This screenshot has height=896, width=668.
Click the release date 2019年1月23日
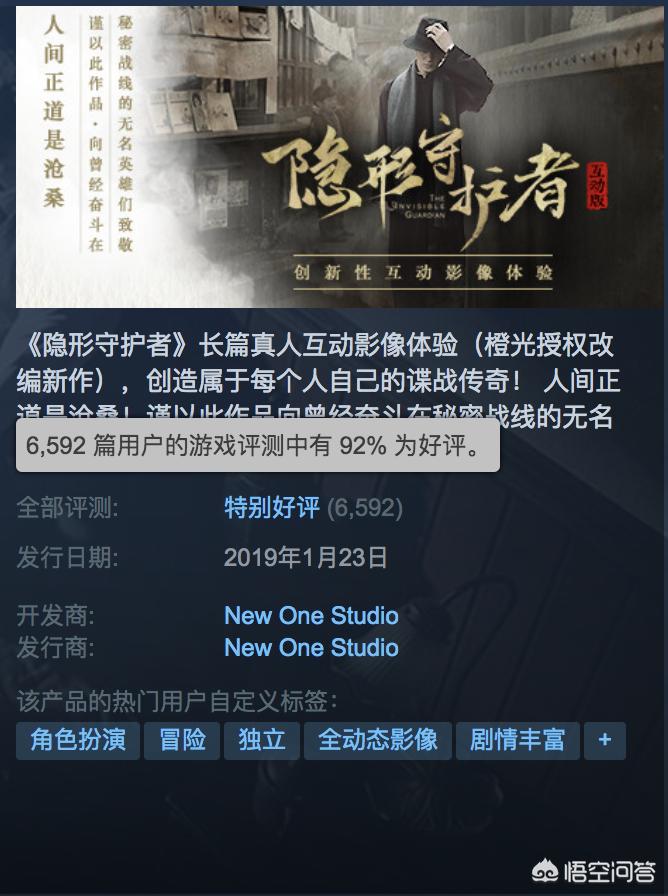click(x=306, y=557)
